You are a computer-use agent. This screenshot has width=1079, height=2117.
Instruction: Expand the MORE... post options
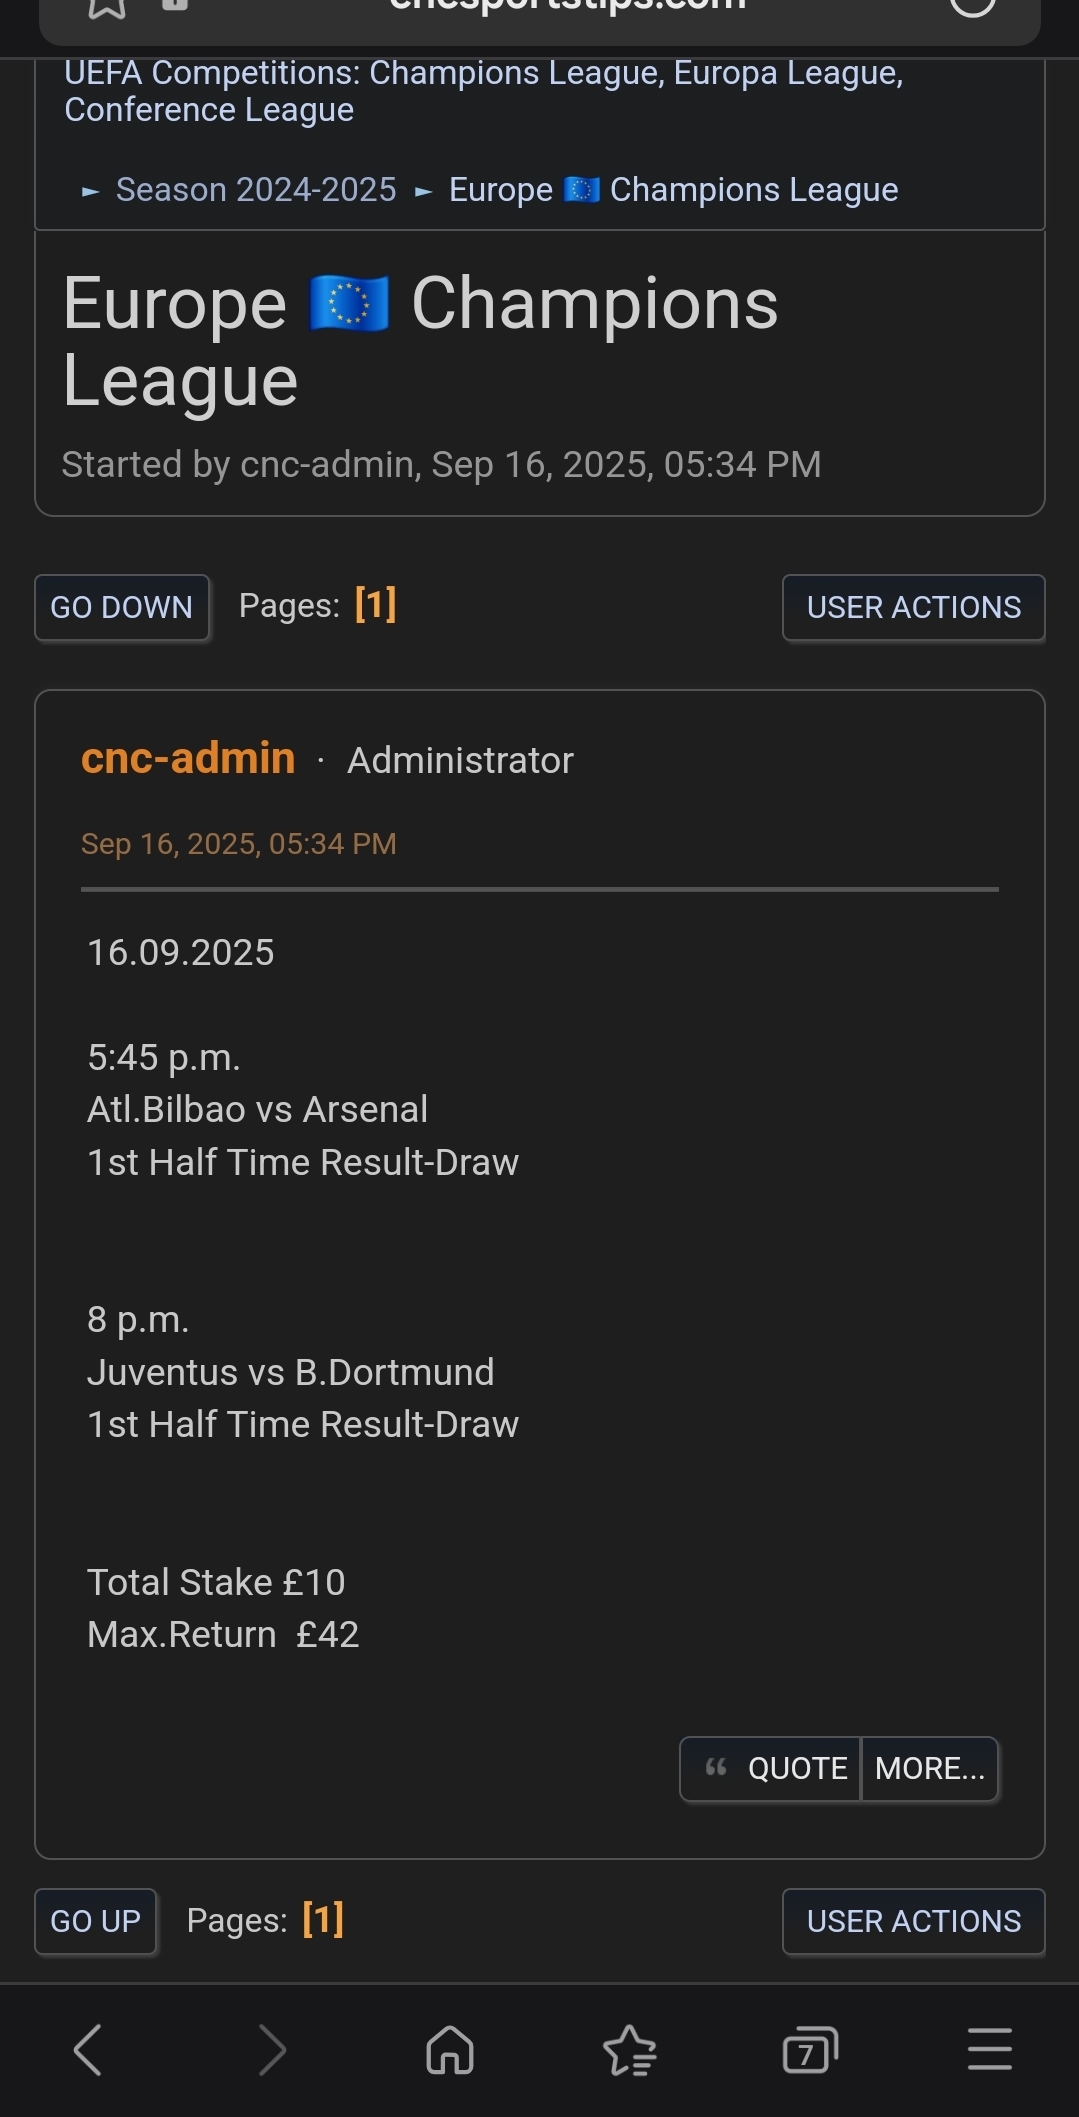930,1768
